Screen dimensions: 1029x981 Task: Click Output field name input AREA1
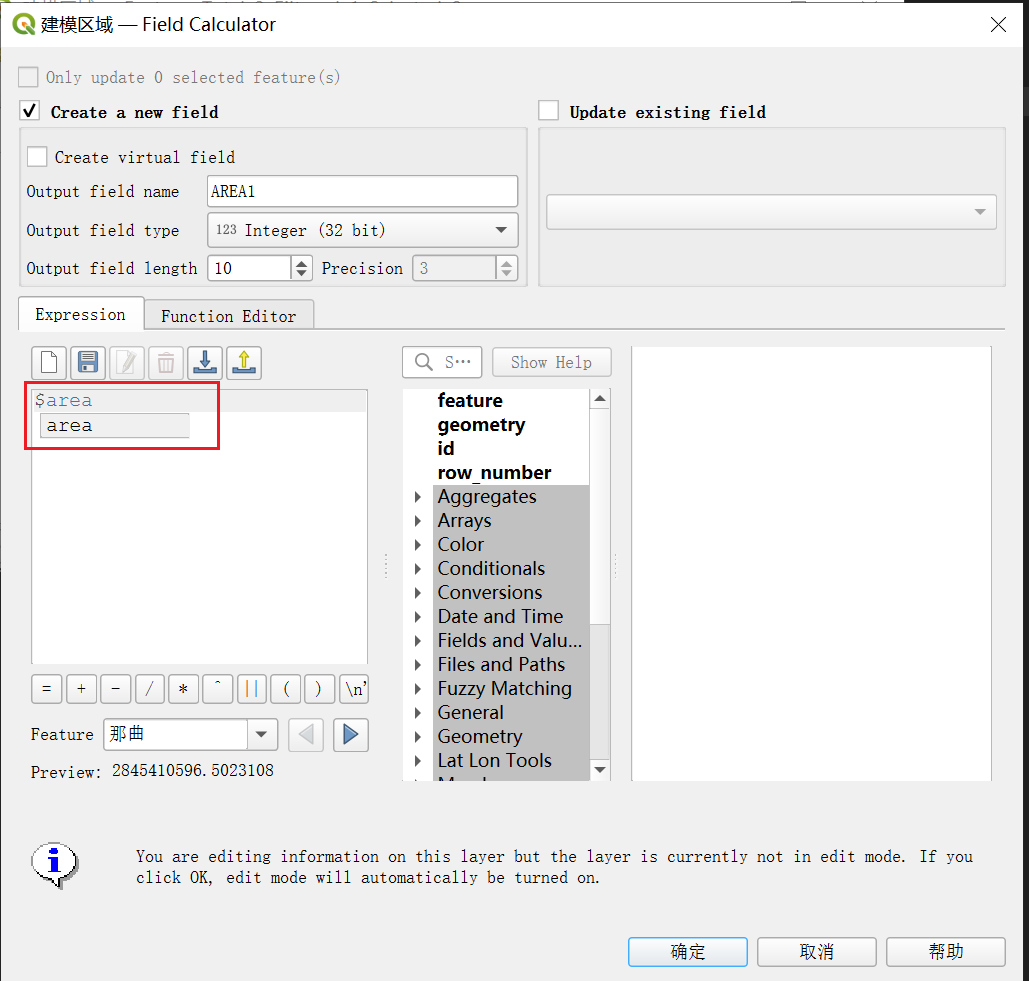[x=362, y=192]
